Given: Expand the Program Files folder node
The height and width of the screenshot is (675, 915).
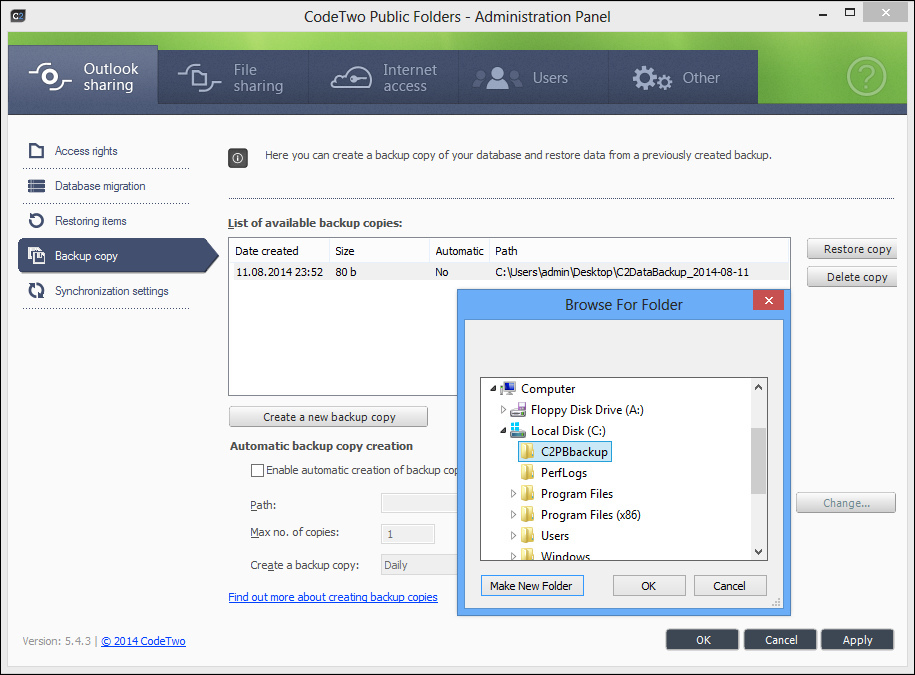Looking at the screenshot, I should point(513,494).
